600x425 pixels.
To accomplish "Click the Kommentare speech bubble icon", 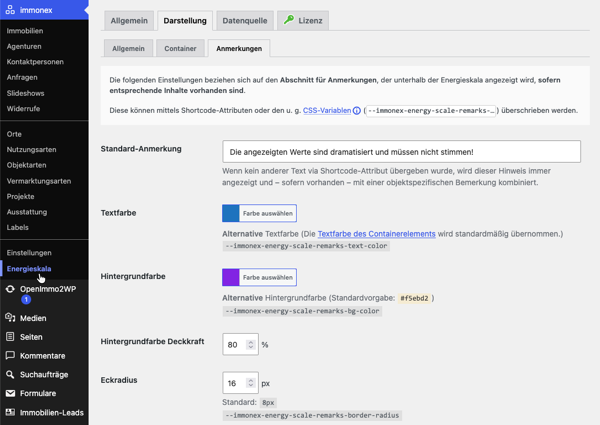I will 10,355.
